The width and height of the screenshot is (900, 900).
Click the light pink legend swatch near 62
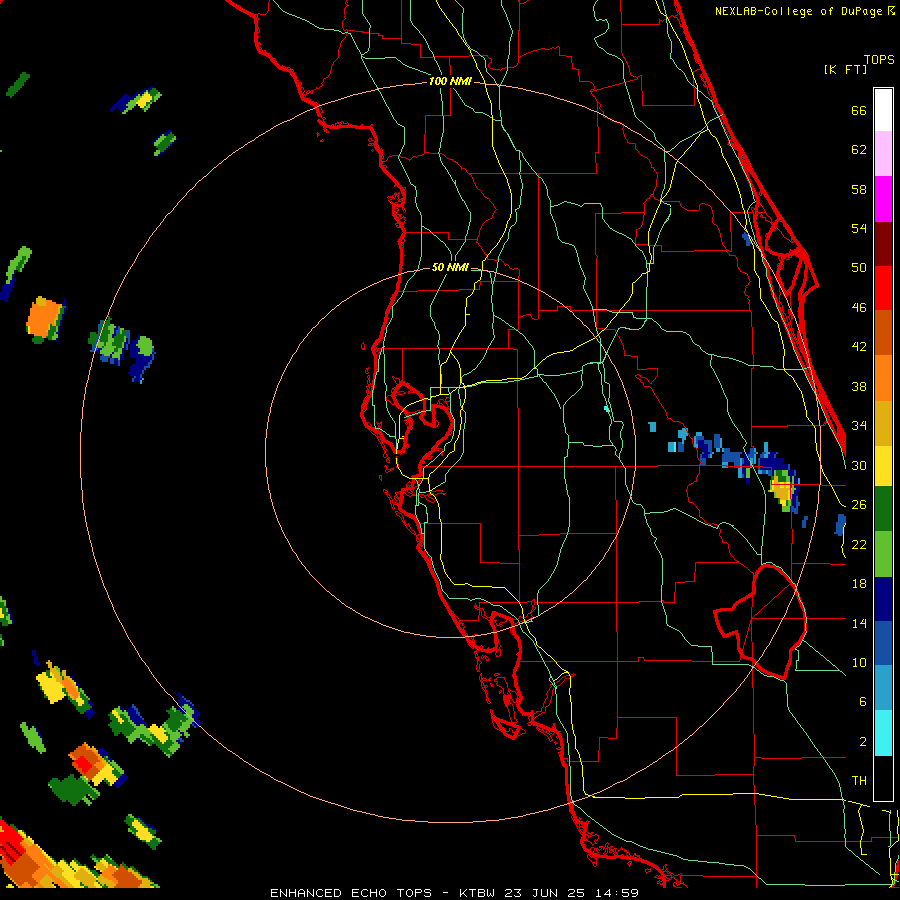pyautogui.click(x=883, y=154)
